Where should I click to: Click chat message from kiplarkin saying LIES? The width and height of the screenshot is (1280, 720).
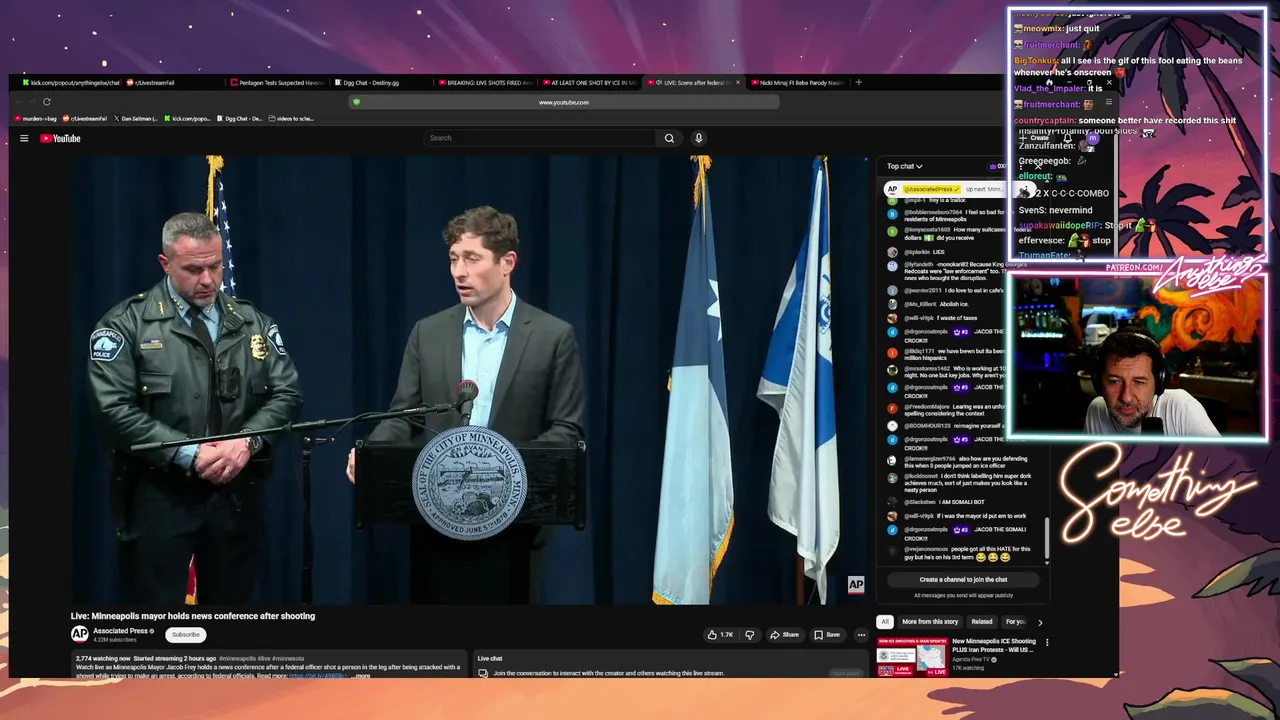924,253
